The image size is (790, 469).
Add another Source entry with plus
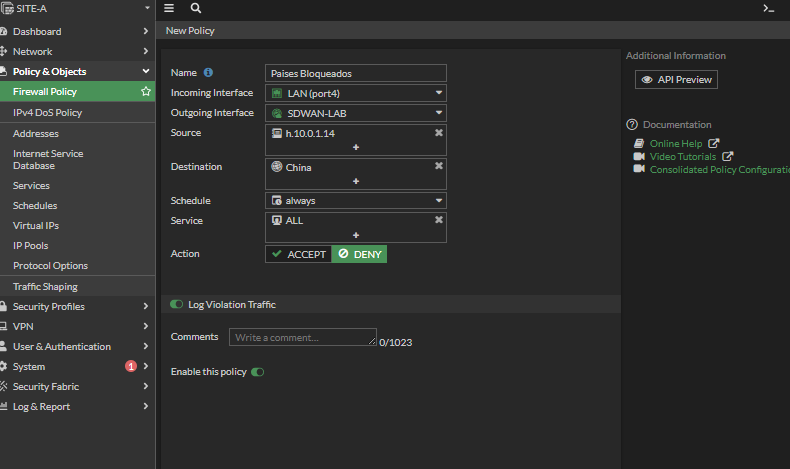point(356,147)
